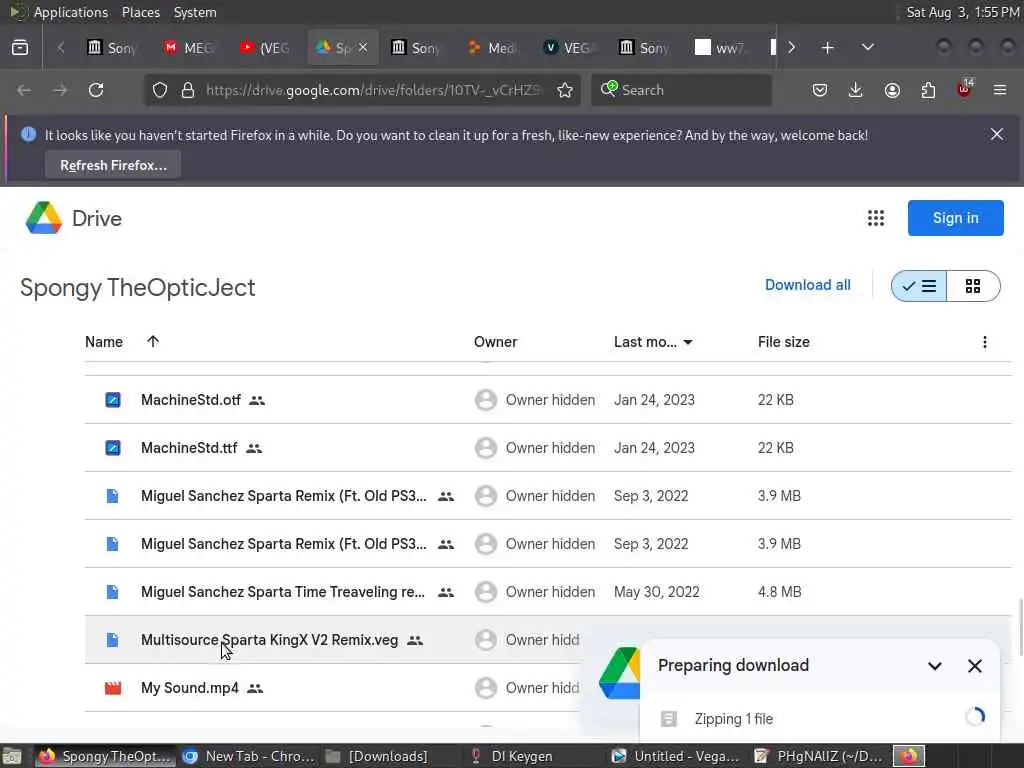1024x768 pixels.
Task: Open the Firefox extensions puzzle icon
Action: [928, 90]
